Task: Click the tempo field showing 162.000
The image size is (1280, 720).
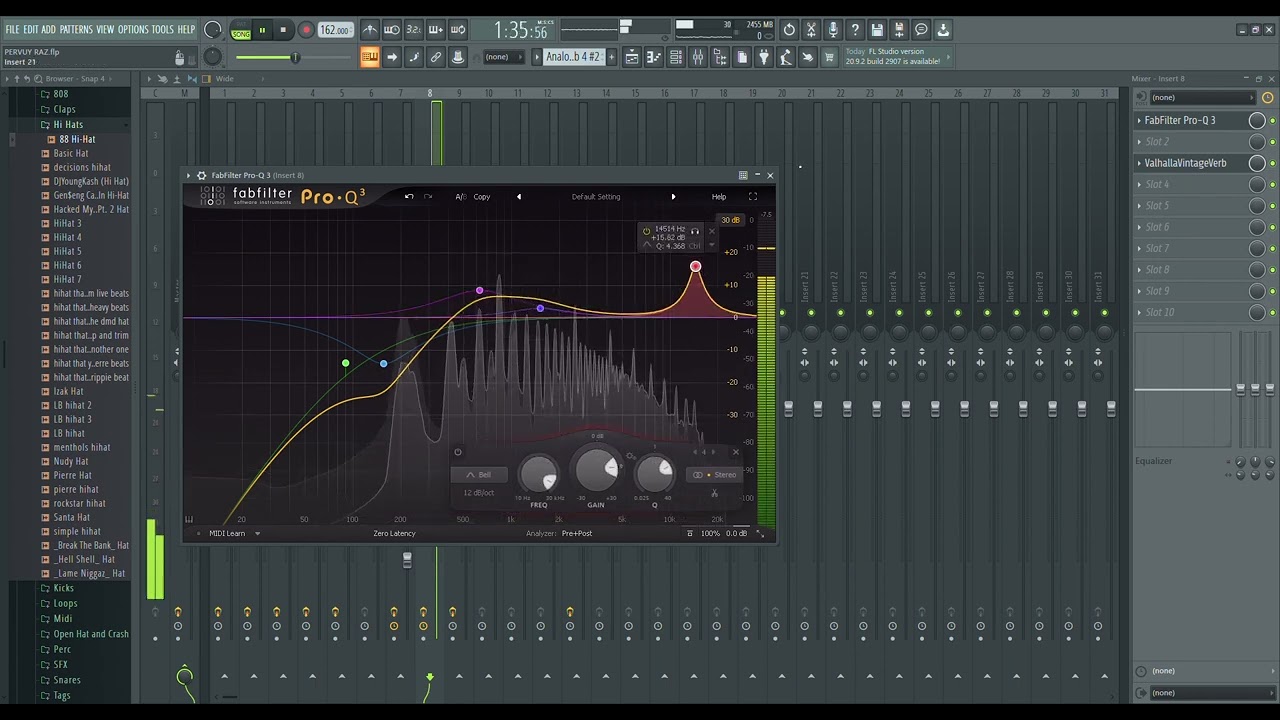Action: click(335, 30)
